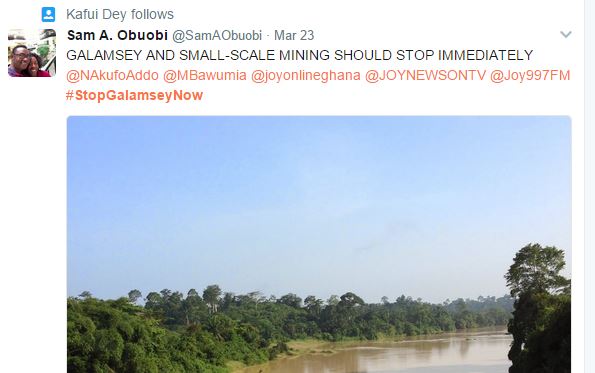Visit the @NAkufoAddo mention
The height and width of the screenshot is (373, 595).
click(112, 75)
